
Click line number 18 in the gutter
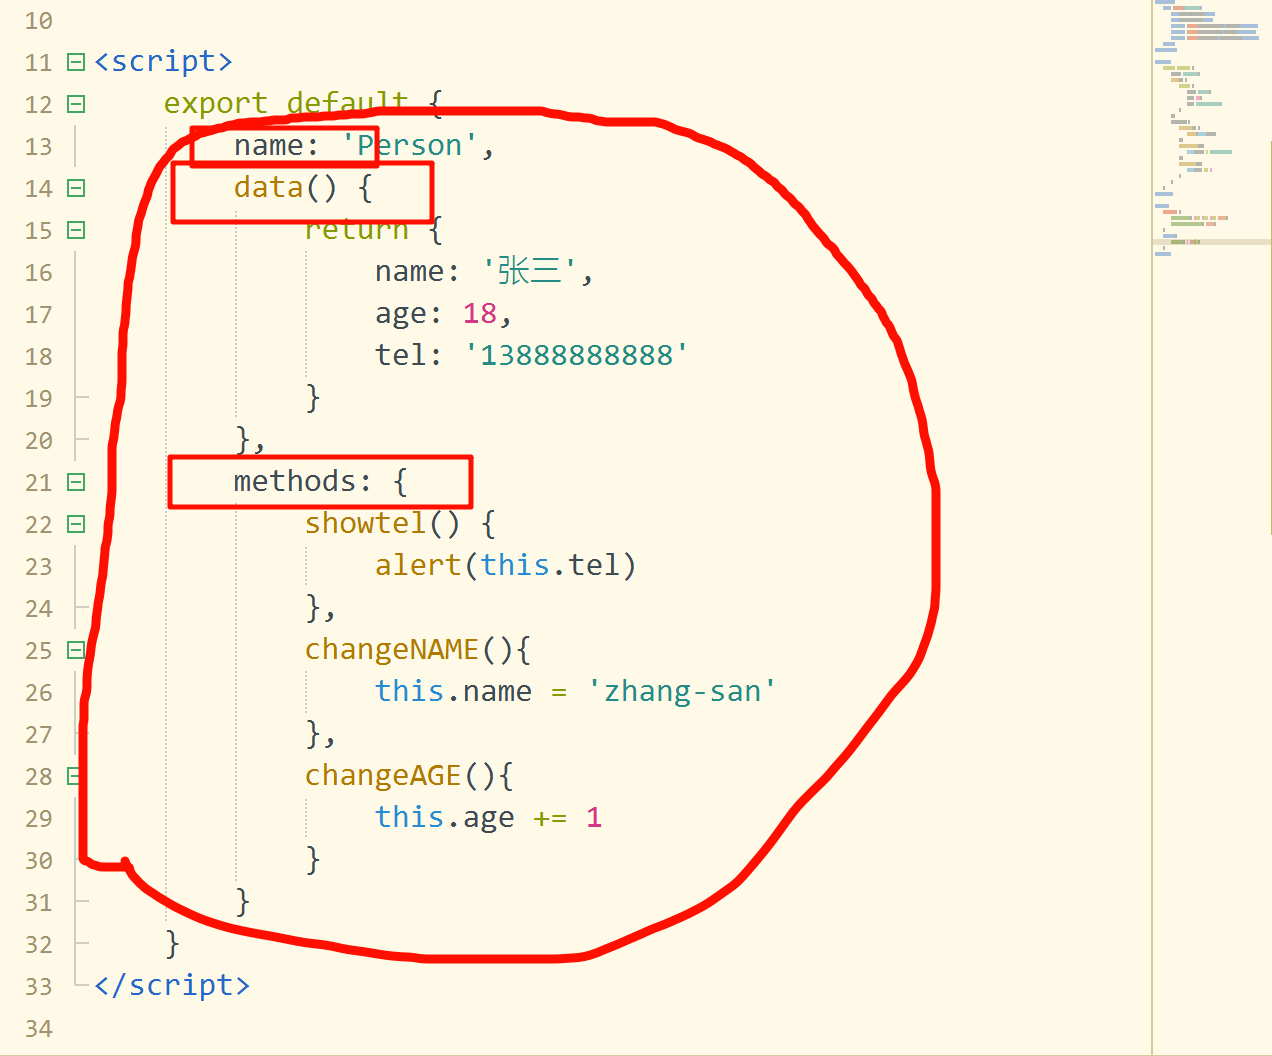[38, 357]
